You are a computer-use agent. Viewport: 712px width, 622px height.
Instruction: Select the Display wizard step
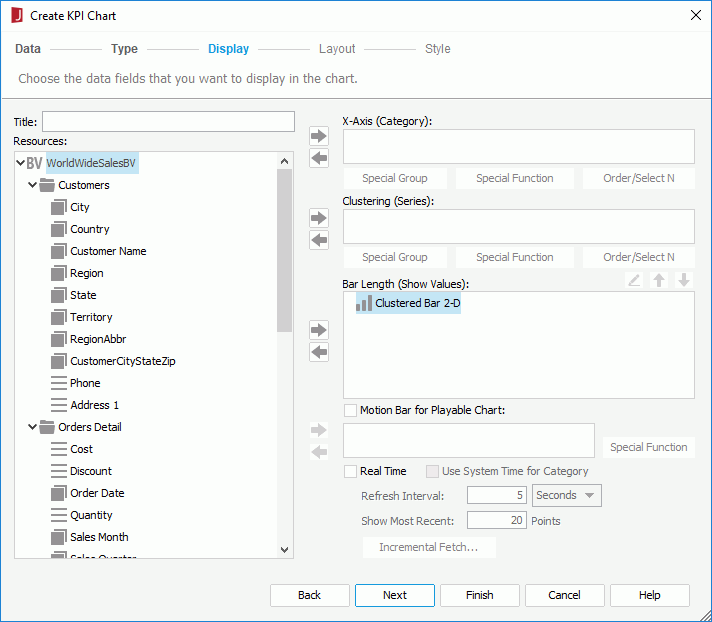click(228, 49)
